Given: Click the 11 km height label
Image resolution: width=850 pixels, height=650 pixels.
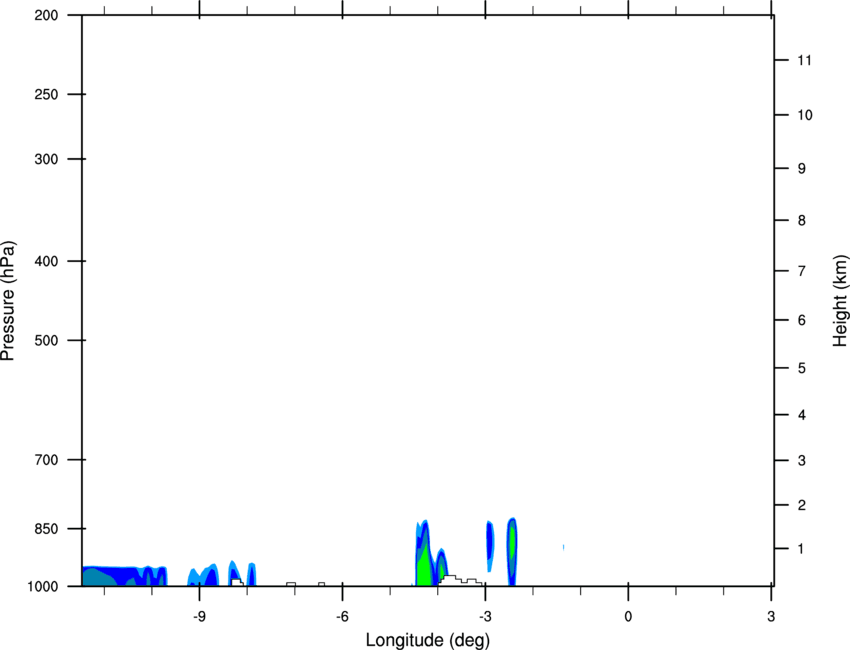Looking at the screenshot, I should coord(804,60).
